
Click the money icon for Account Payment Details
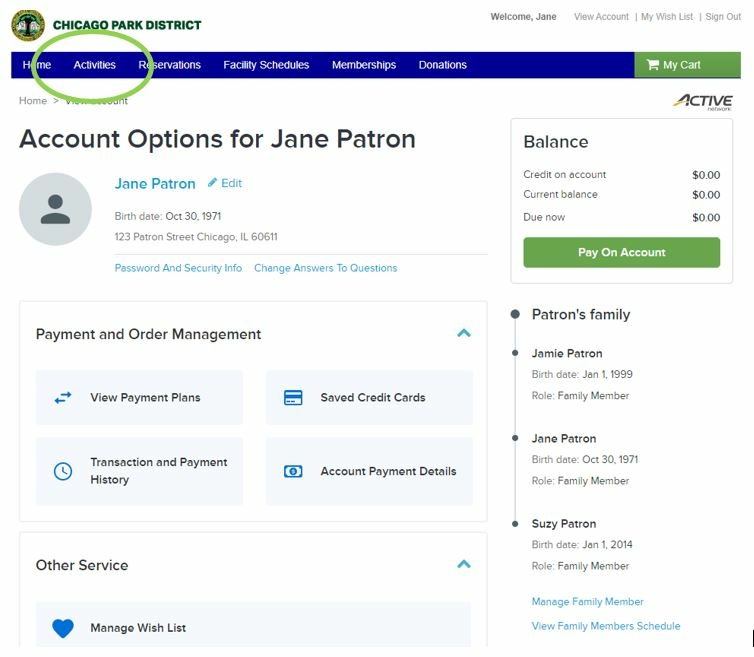coord(293,471)
